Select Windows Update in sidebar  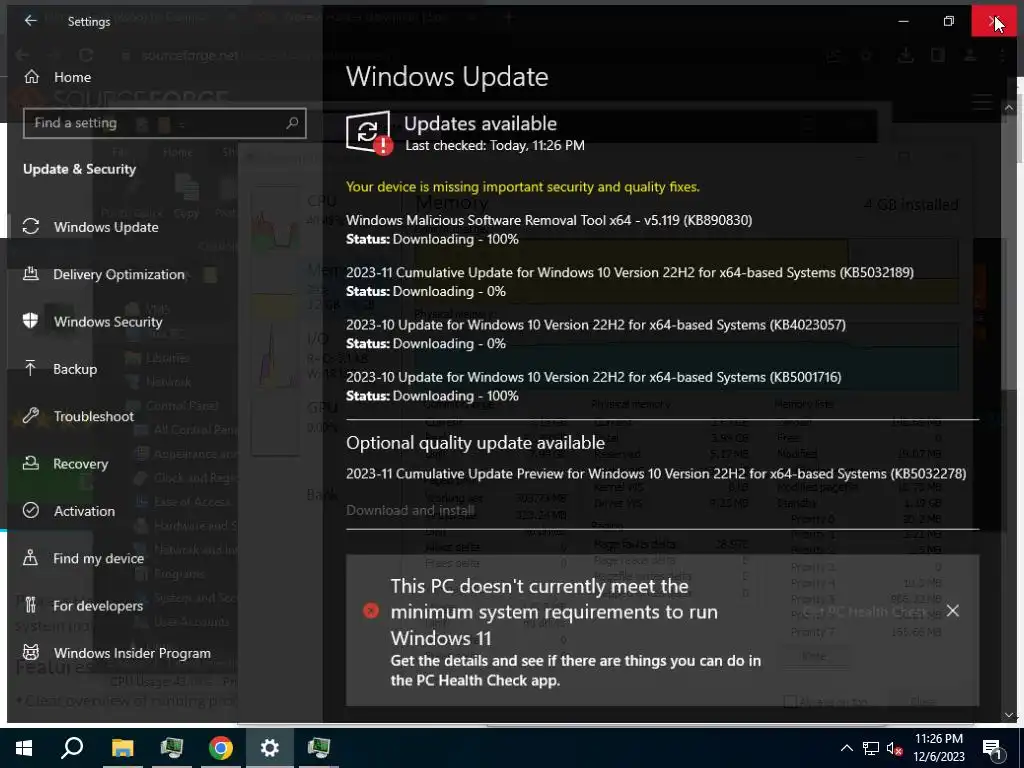pos(106,227)
